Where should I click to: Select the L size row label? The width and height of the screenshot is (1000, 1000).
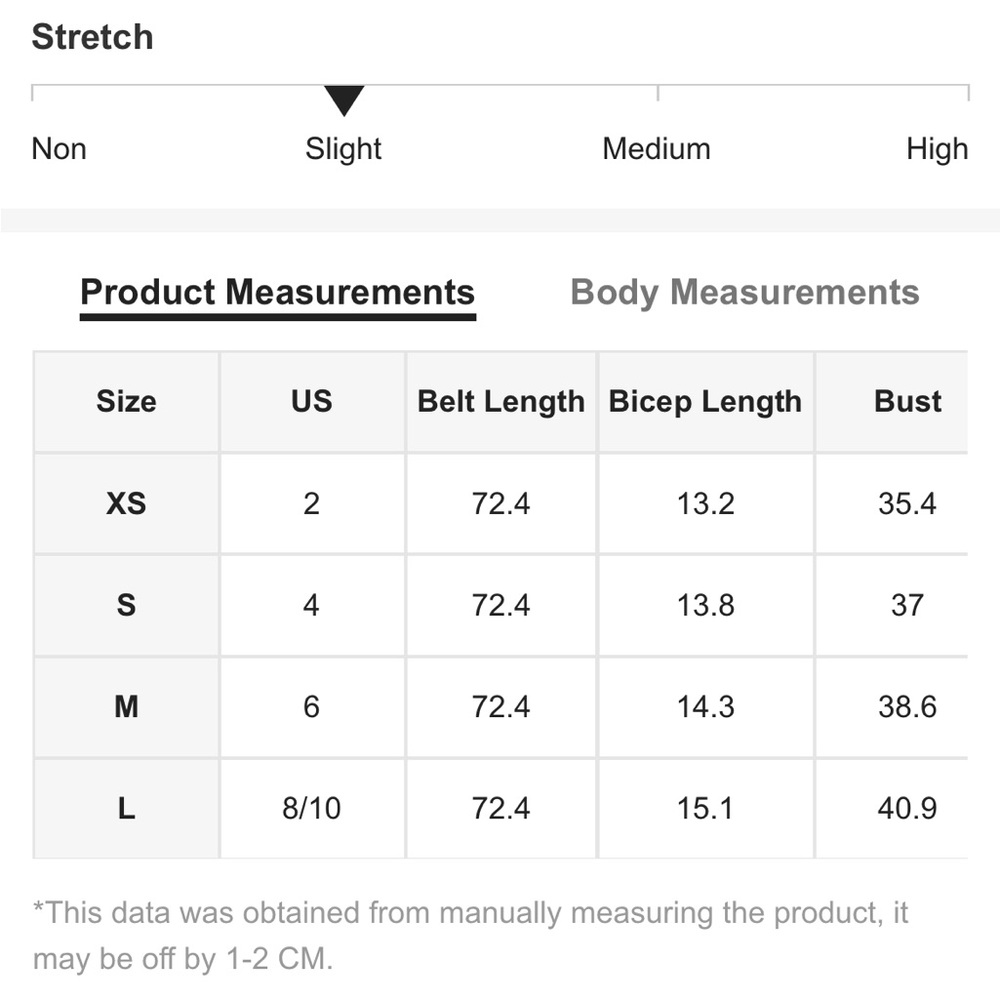[x=126, y=808]
